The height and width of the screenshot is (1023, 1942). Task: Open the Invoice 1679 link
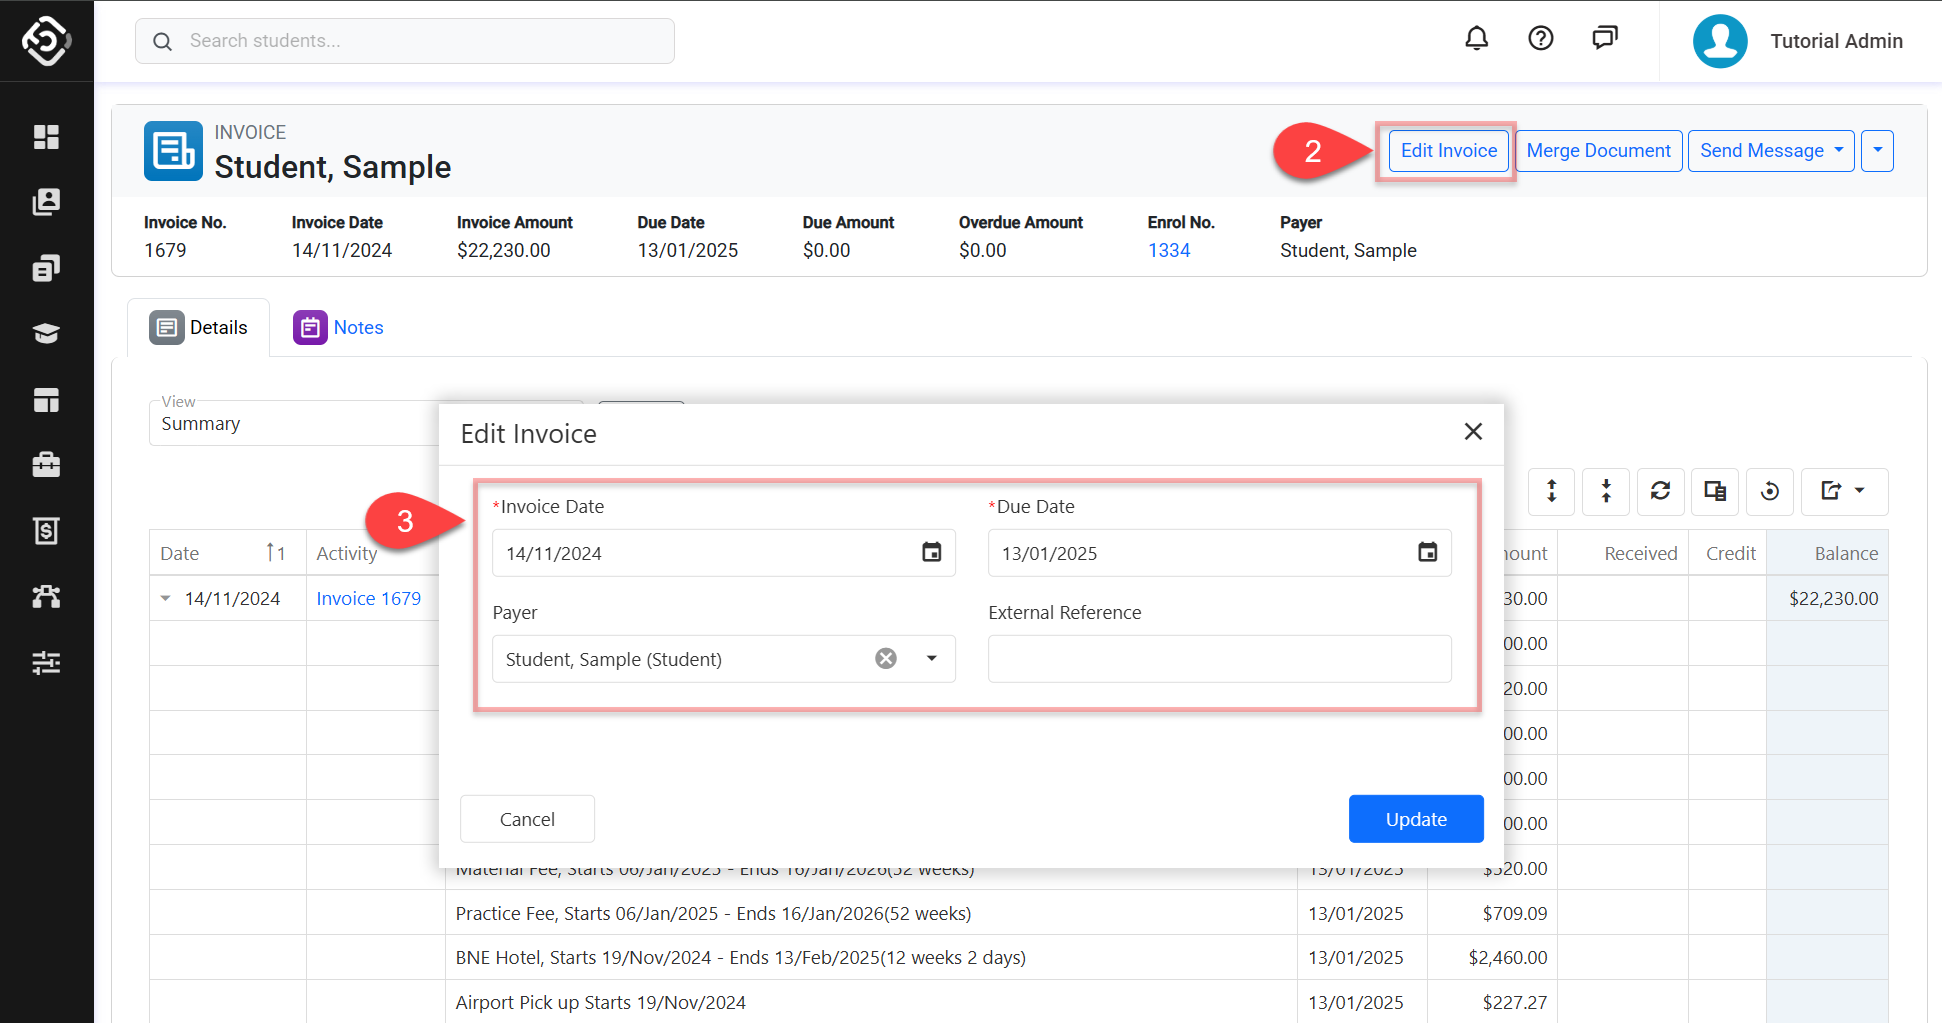pyautogui.click(x=368, y=599)
